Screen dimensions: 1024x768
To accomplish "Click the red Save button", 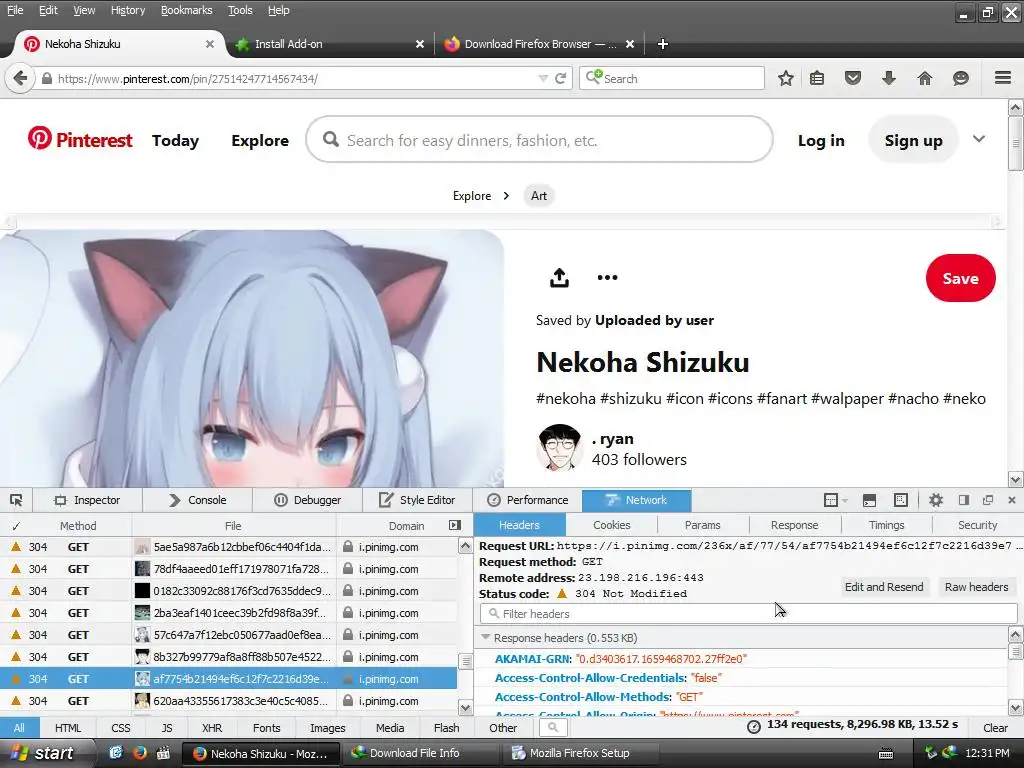I will [x=960, y=278].
